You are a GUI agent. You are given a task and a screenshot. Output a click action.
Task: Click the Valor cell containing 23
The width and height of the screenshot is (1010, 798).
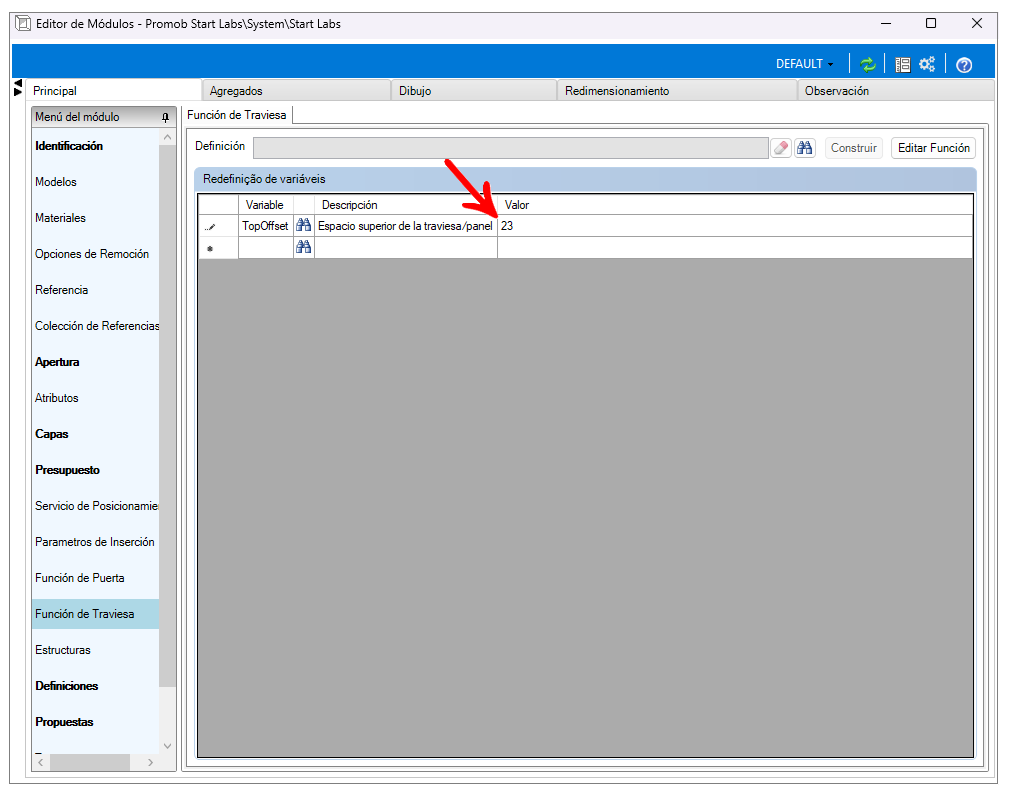734,226
